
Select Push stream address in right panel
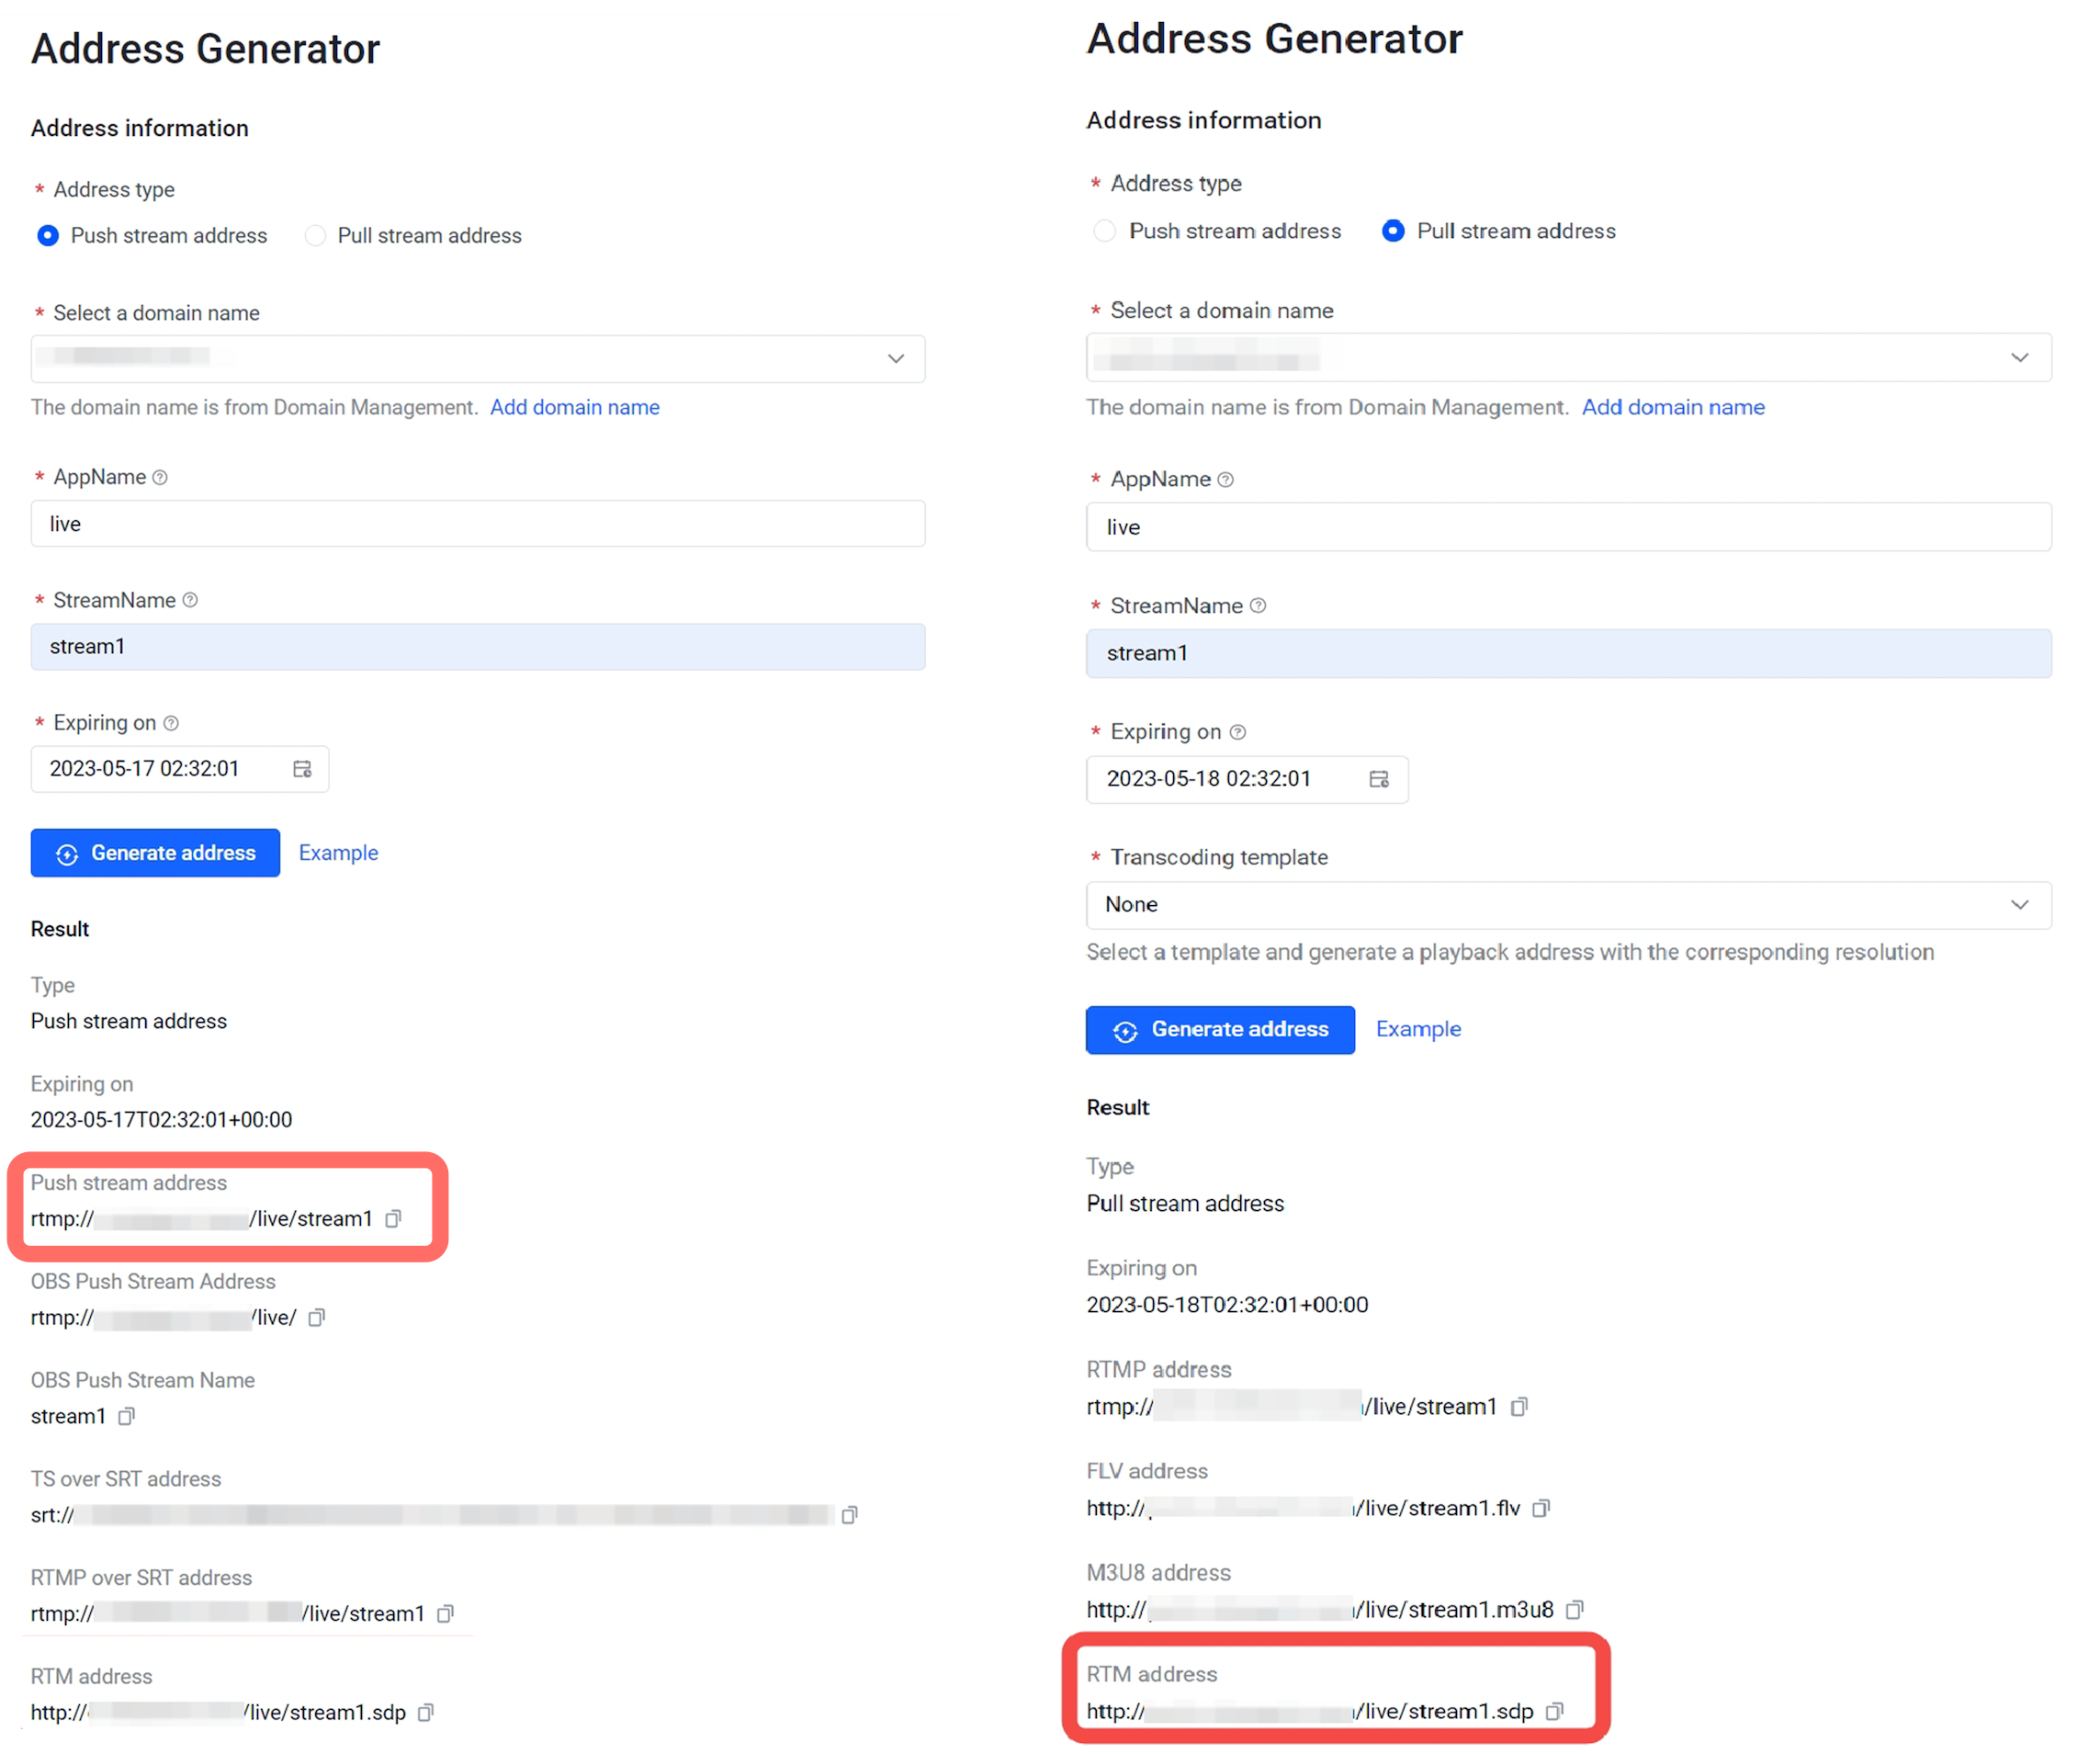pos(1104,231)
